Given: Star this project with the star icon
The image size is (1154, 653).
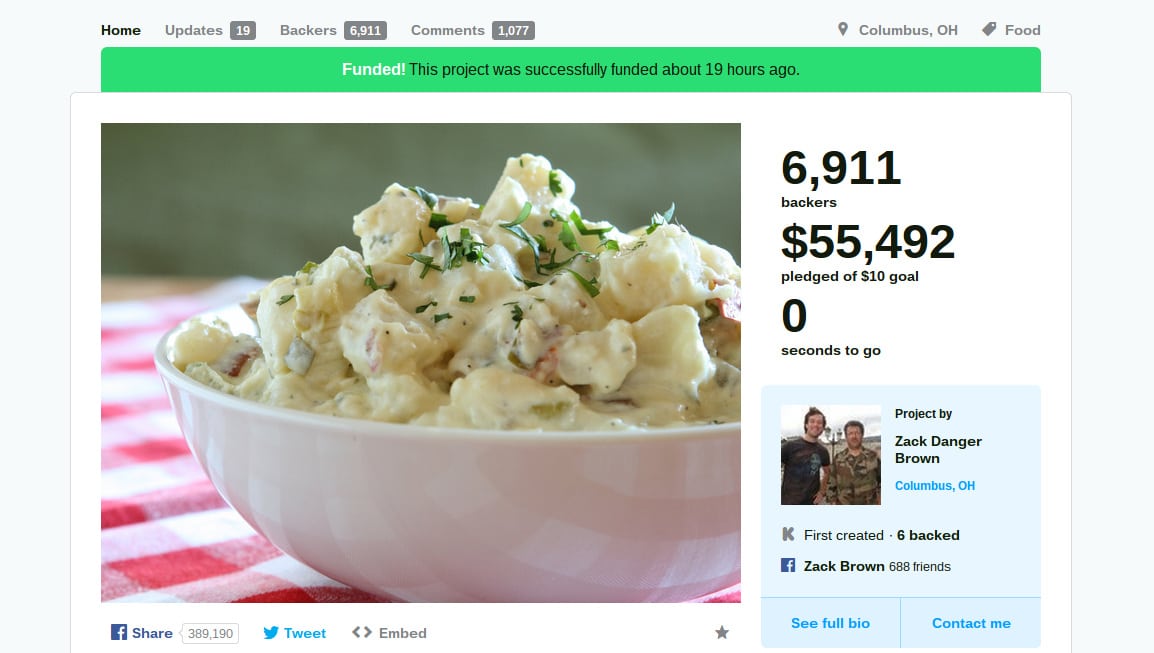Looking at the screenshot, I should [x=722, y=632].
